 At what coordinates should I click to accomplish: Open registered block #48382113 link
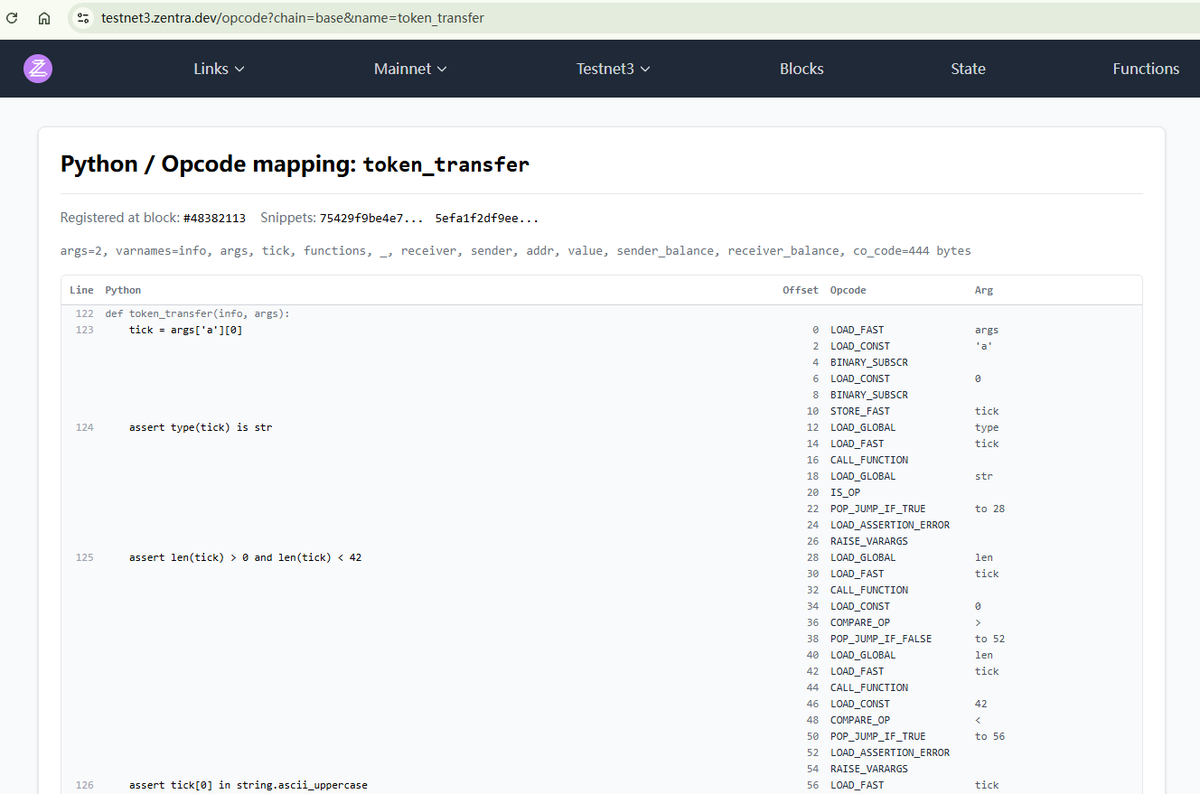tap(215, 218)
